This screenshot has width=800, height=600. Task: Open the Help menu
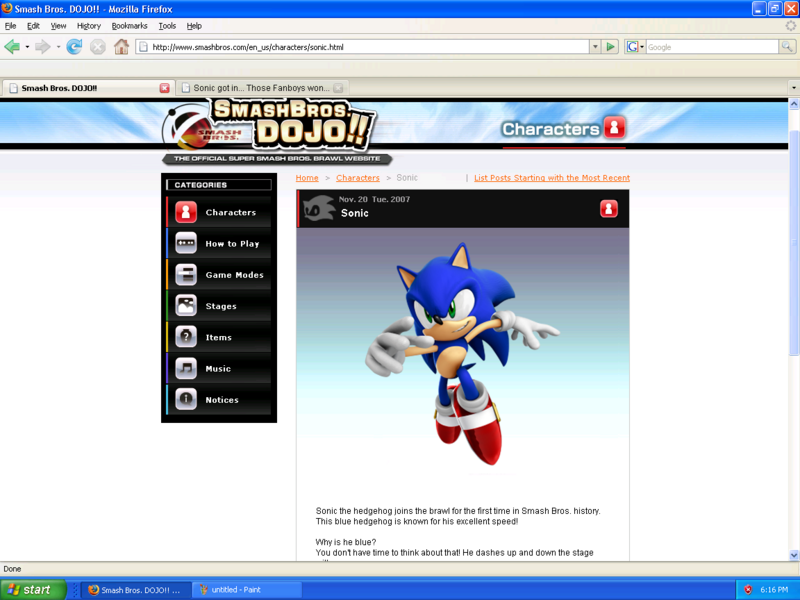(x=194, y=26)
